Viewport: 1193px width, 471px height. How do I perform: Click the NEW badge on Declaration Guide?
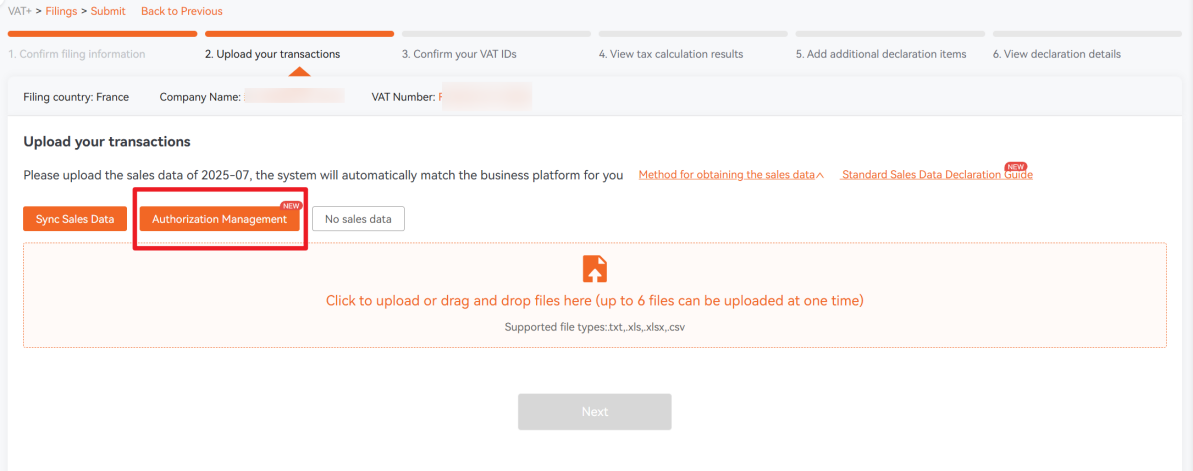(x=1016, y=167)
